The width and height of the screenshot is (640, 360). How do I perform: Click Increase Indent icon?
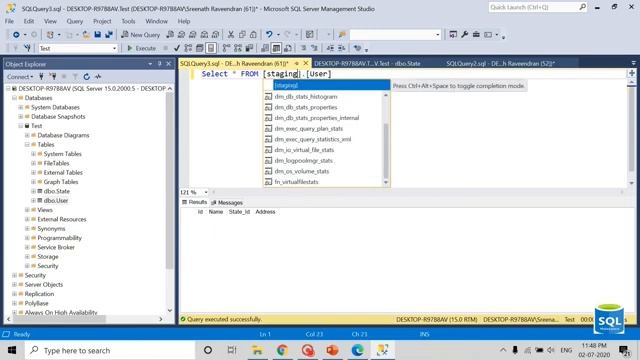coord(341,48)
